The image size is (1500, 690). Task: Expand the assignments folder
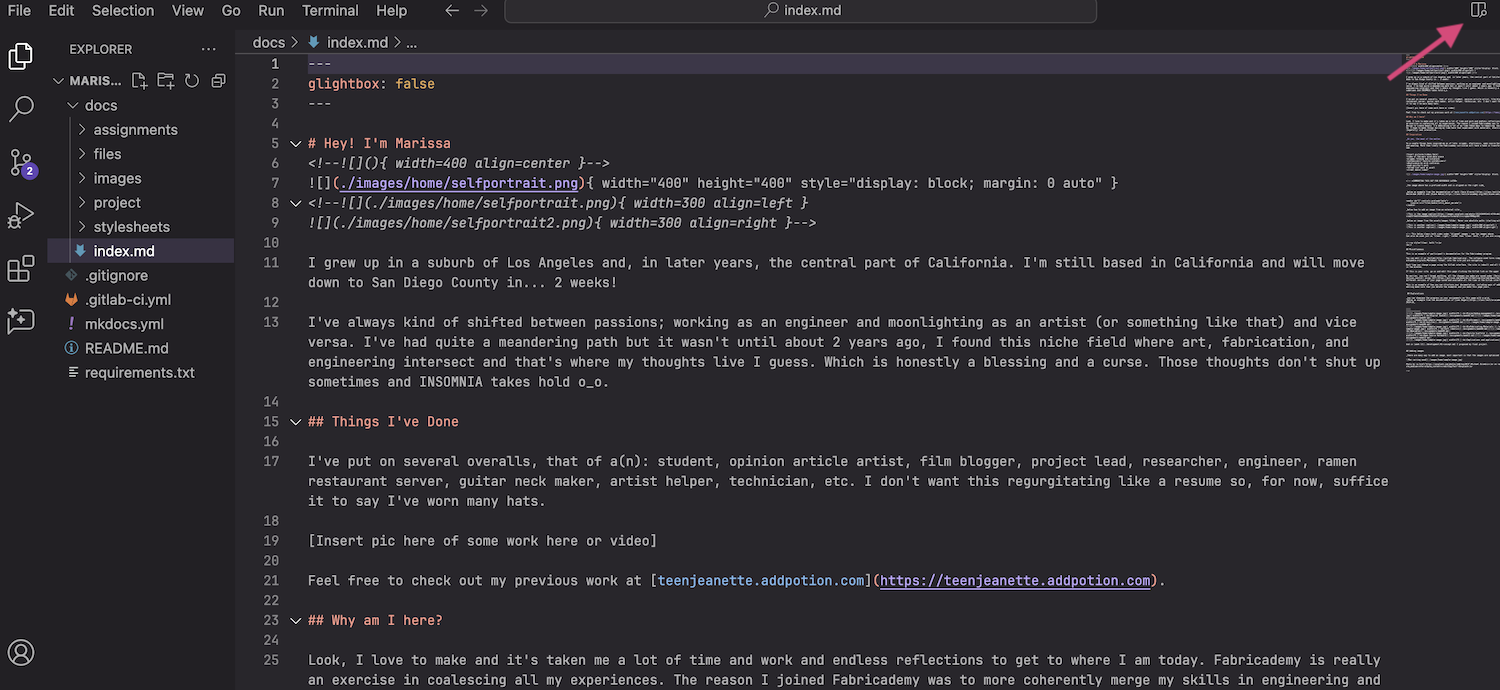tap(135, 130)
